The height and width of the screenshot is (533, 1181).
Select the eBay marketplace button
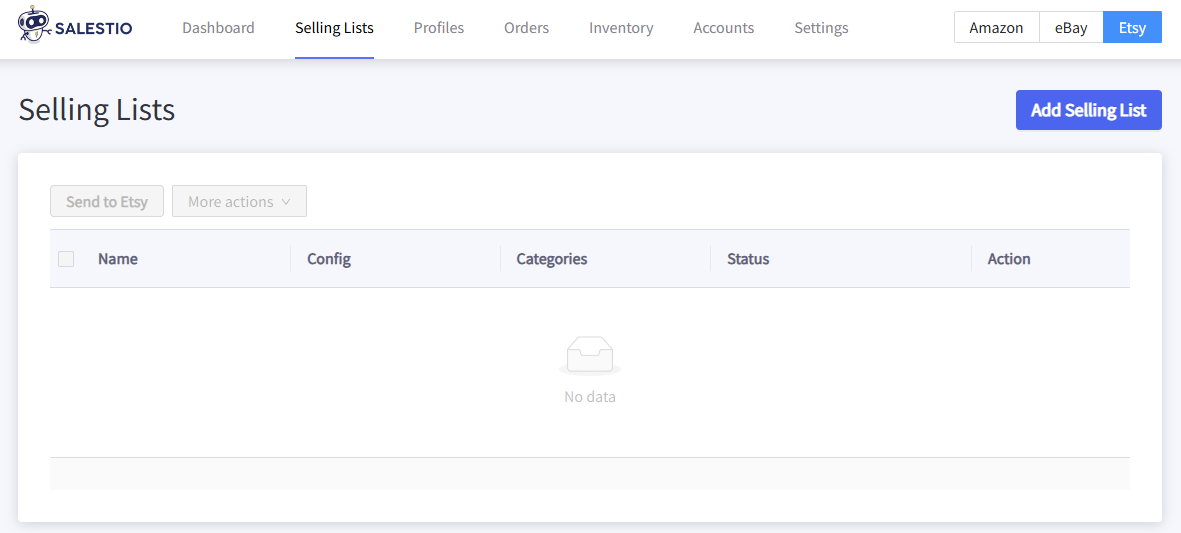1071,27
